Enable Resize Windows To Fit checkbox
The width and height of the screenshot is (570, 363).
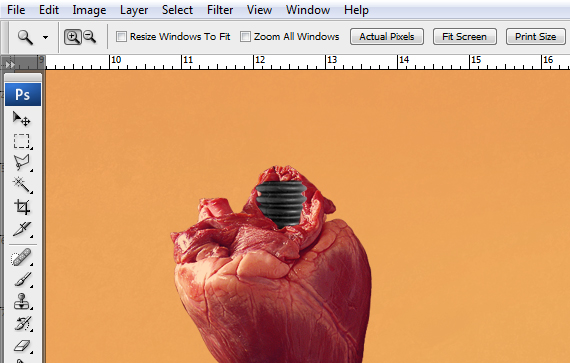121,36
